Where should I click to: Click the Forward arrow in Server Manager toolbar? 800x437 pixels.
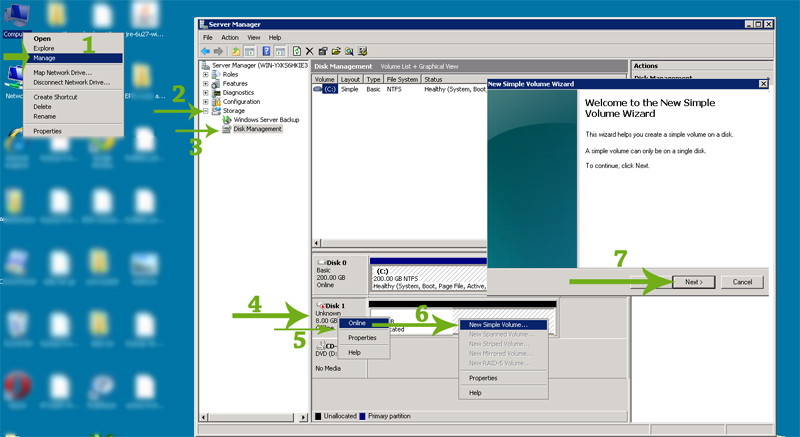pos(218,51)
